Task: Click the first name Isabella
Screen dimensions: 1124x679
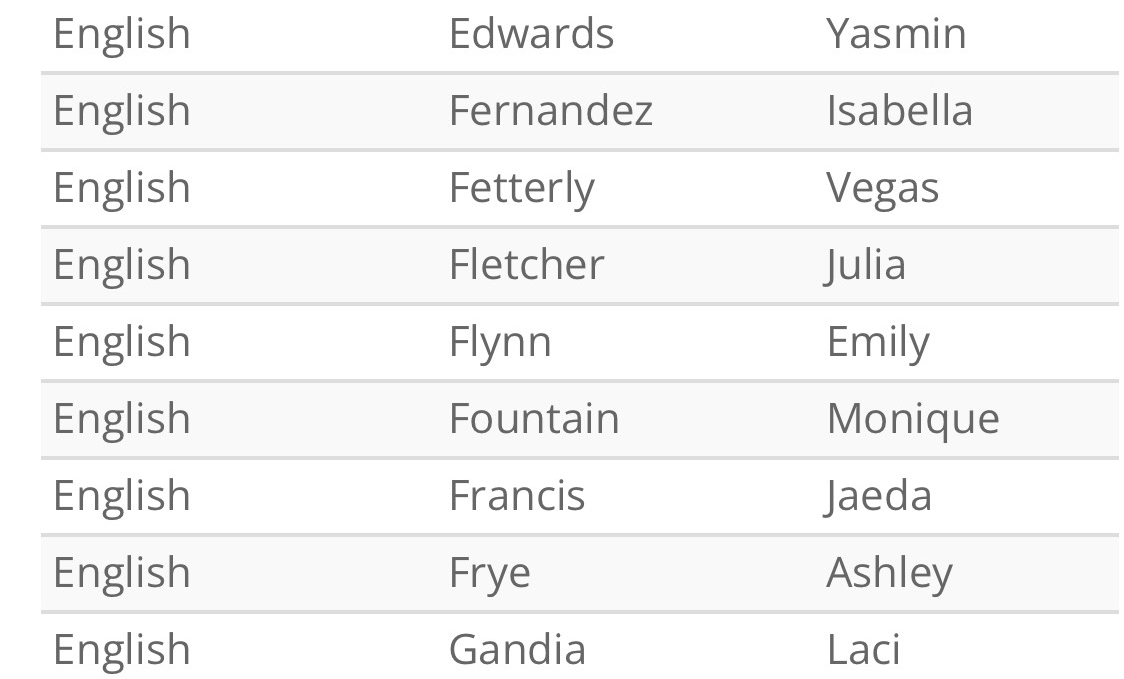Action: click(x=899, y=110)
